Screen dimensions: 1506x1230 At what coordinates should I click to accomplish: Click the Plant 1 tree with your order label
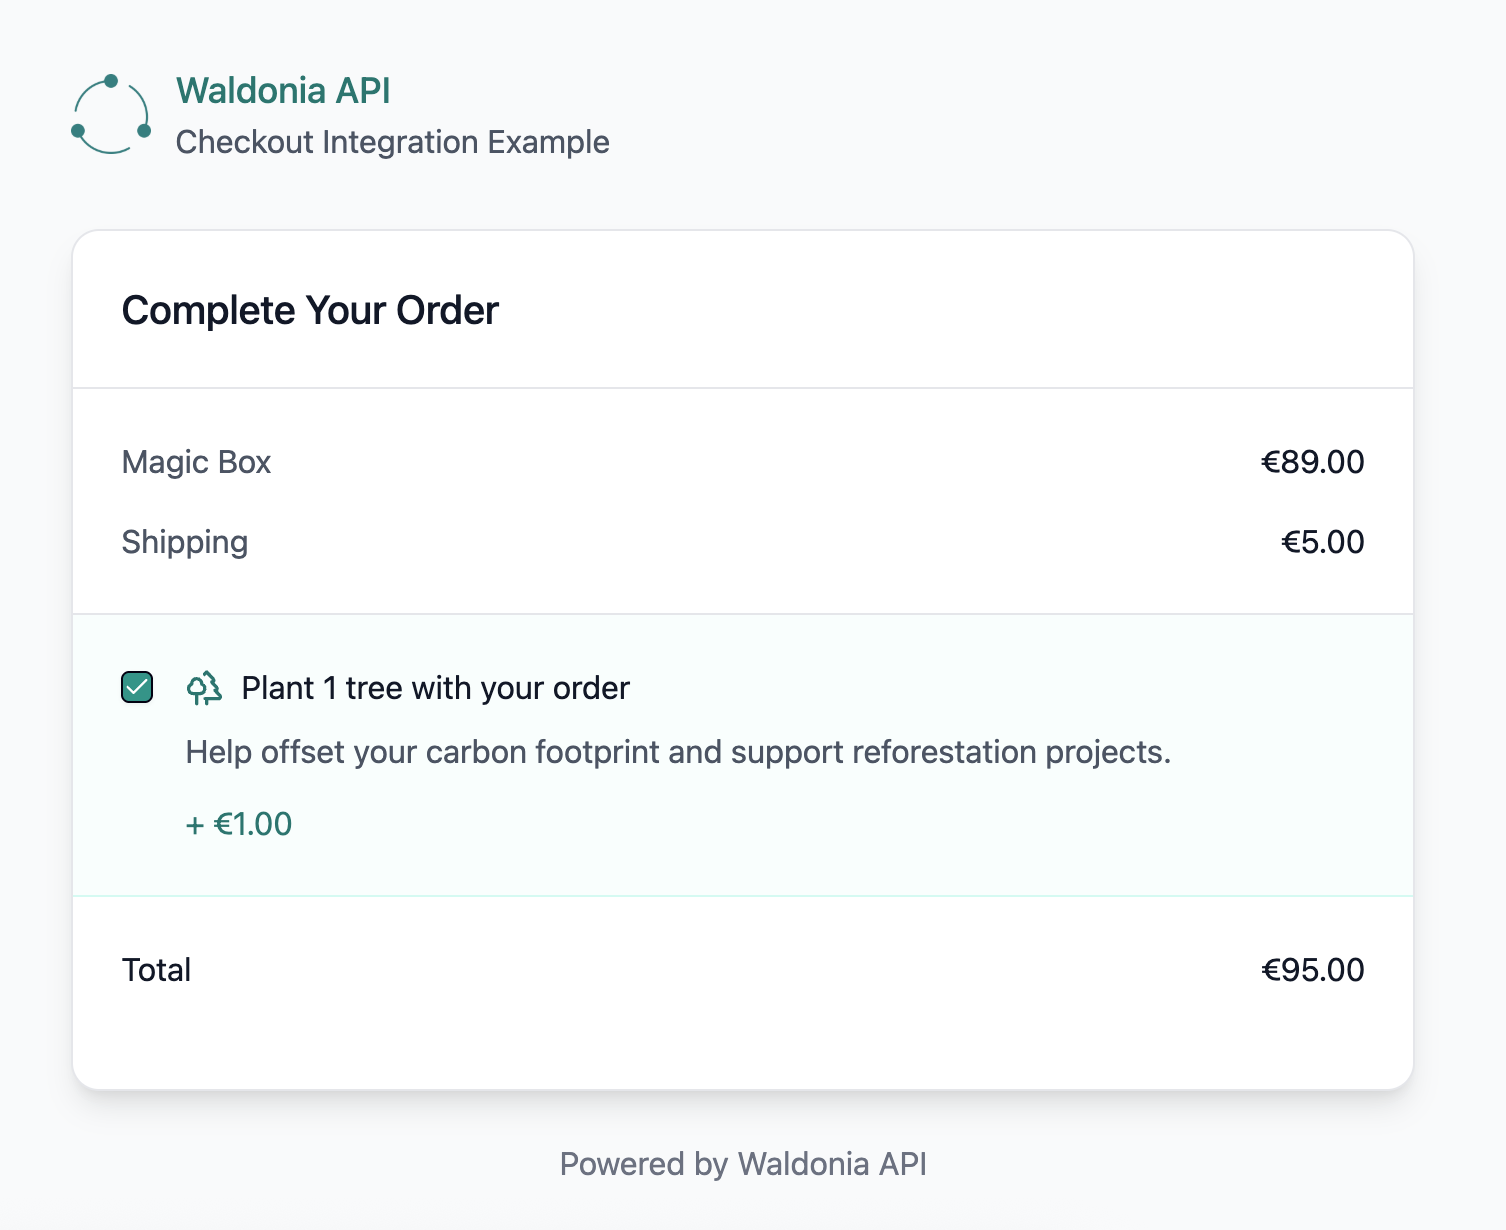(x=436, y=688)
